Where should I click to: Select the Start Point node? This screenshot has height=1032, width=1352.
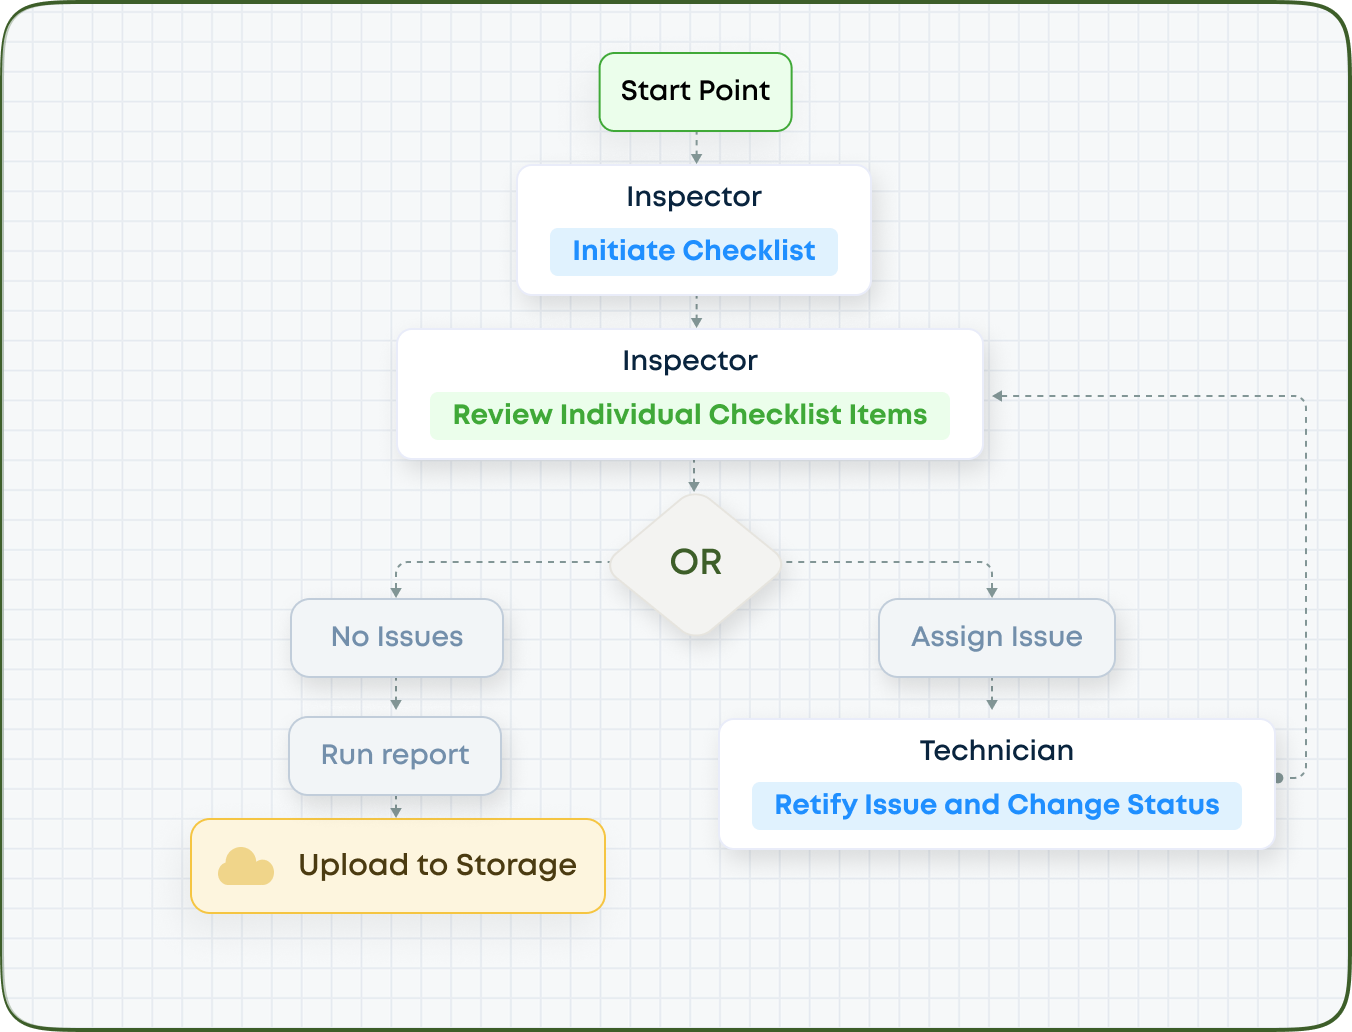pos(696,92)
